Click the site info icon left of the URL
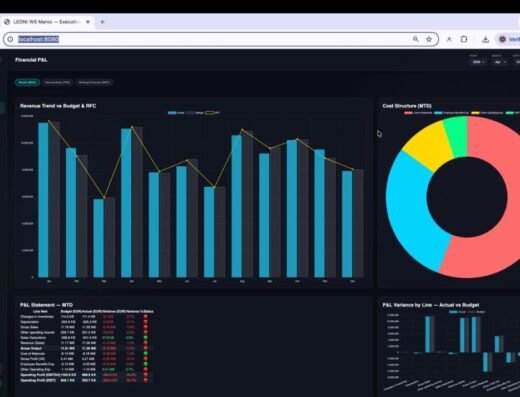520x397 pixels. (10, 39)
